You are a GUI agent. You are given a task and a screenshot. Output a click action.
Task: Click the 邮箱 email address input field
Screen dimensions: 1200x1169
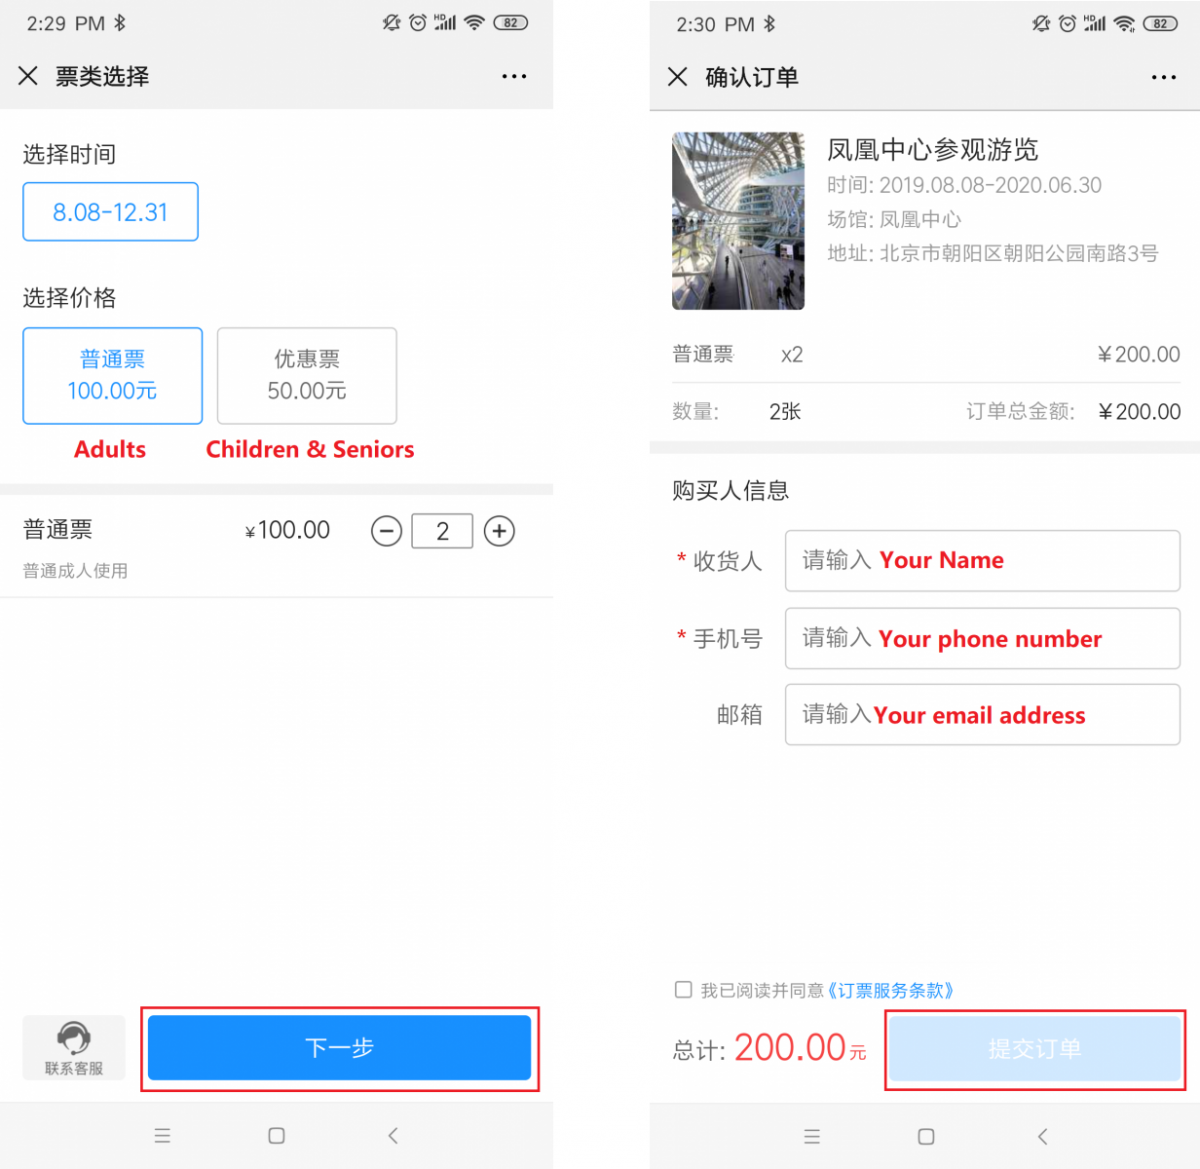point(982,715)
